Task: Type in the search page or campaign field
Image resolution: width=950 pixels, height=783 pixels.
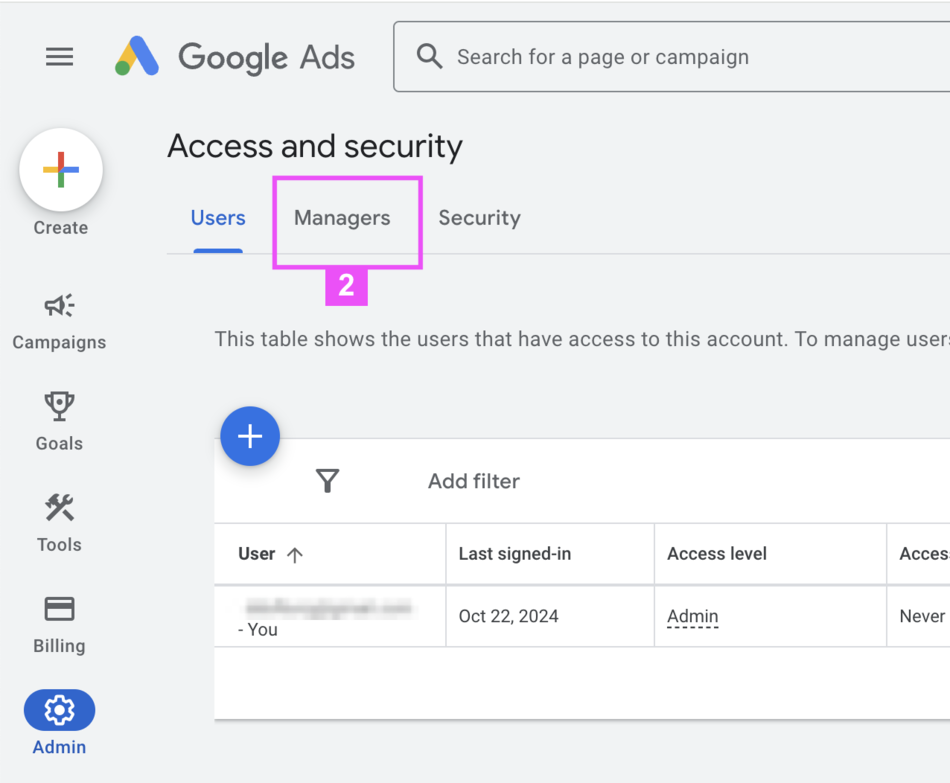Action: [650, 57]
